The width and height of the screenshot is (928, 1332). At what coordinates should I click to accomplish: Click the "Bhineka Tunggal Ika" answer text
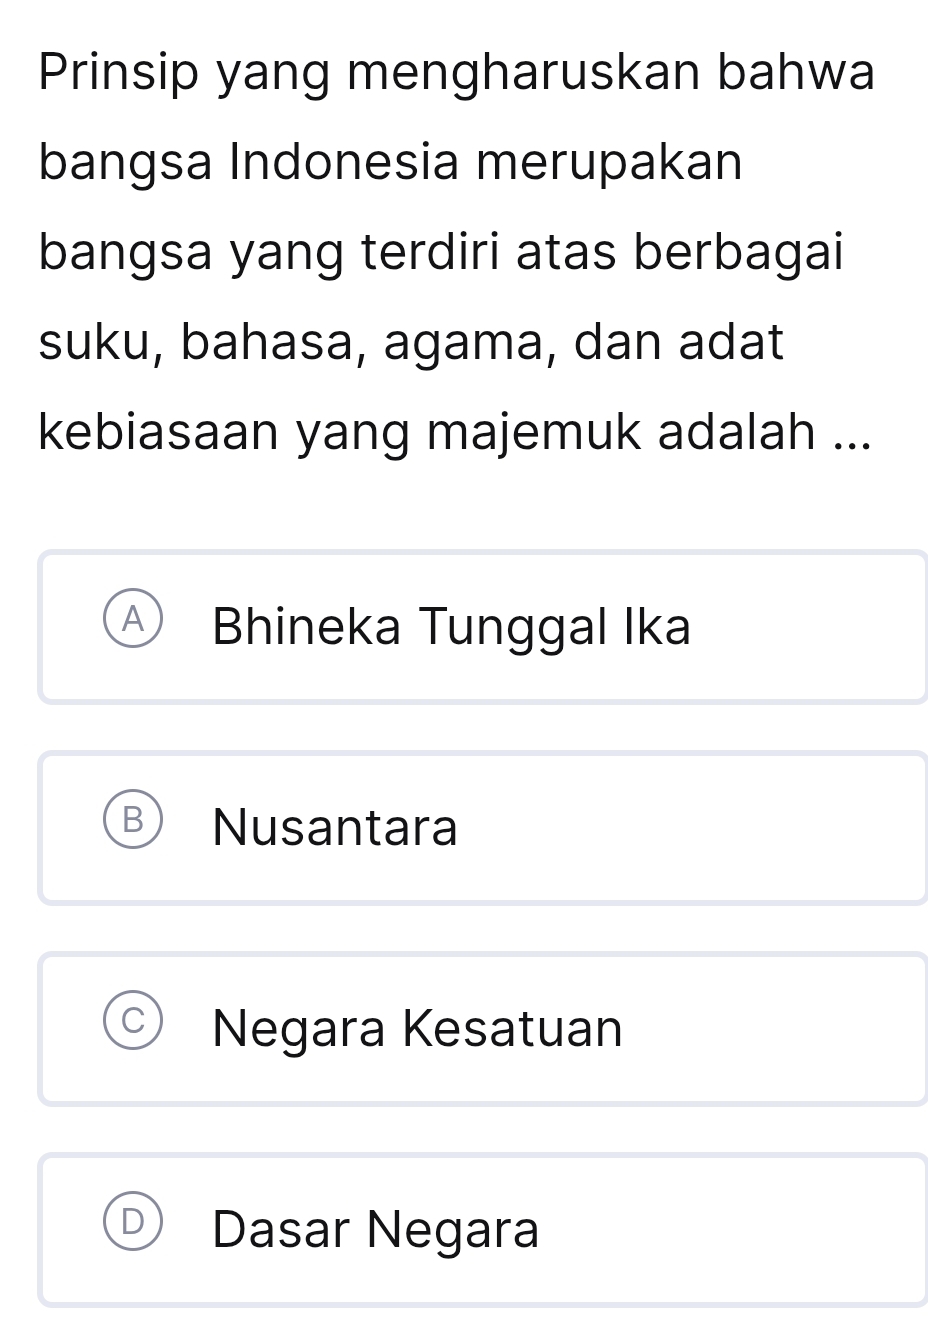[x=451, y=628]
